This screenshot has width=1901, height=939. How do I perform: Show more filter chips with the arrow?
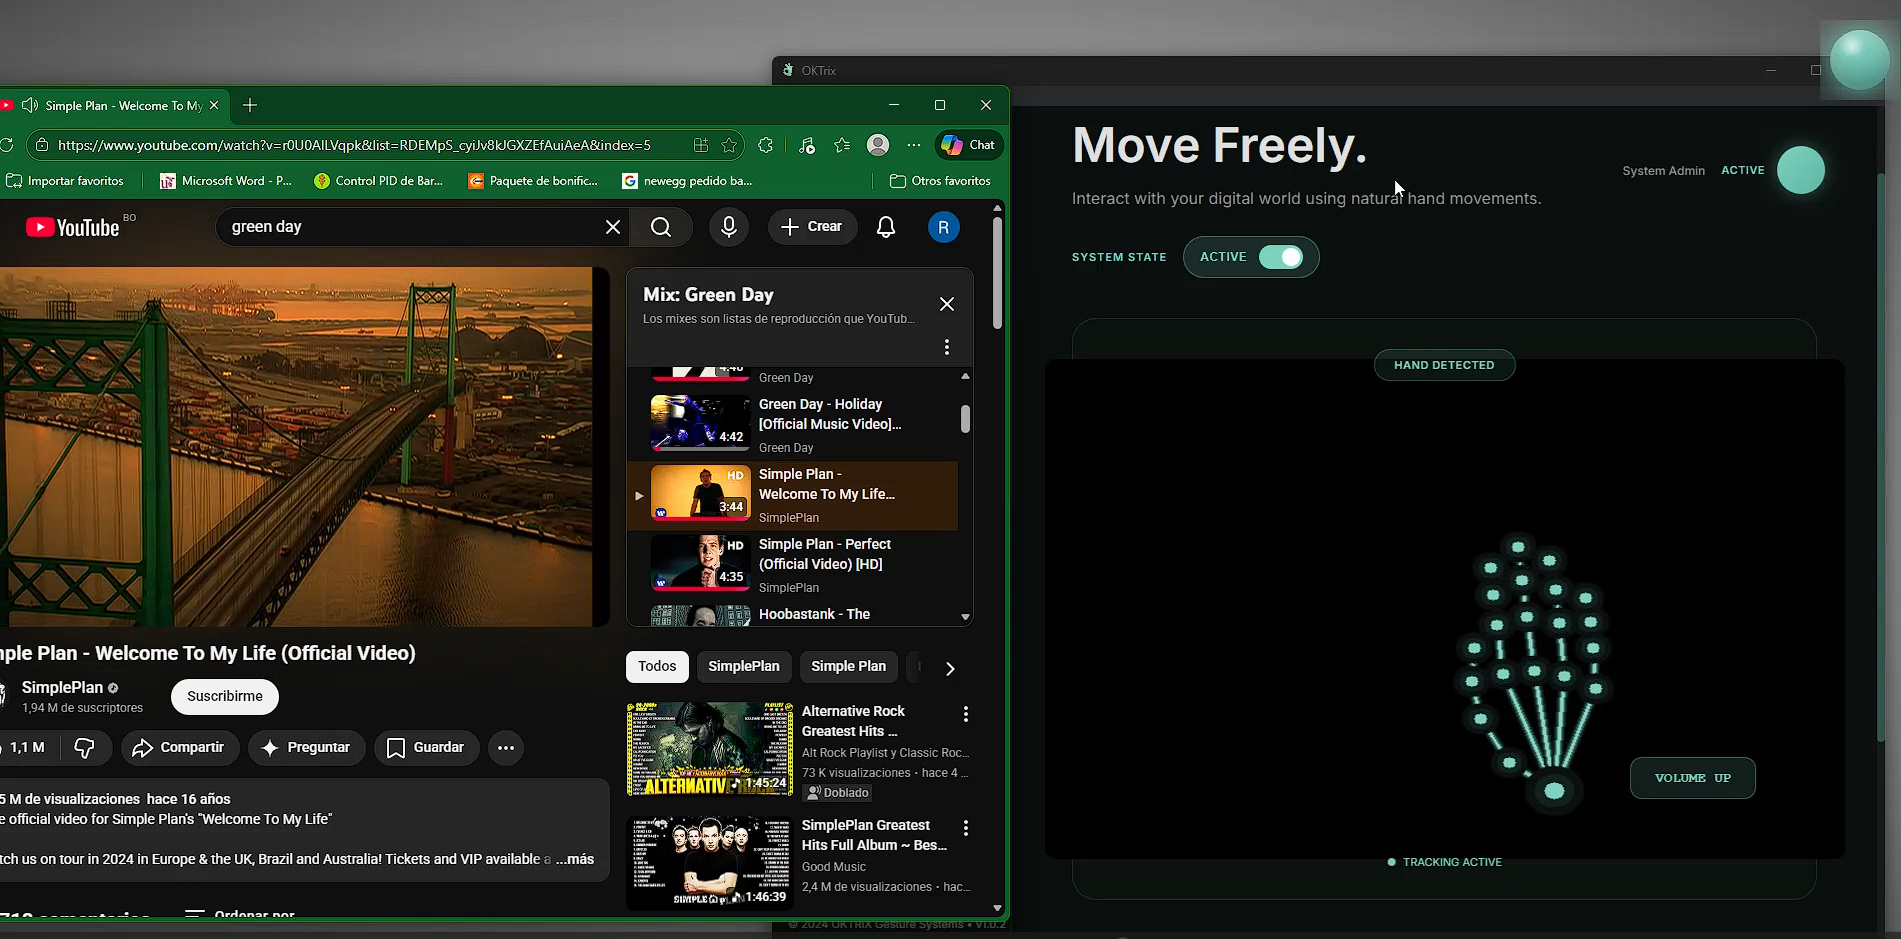tap(950, 668)
